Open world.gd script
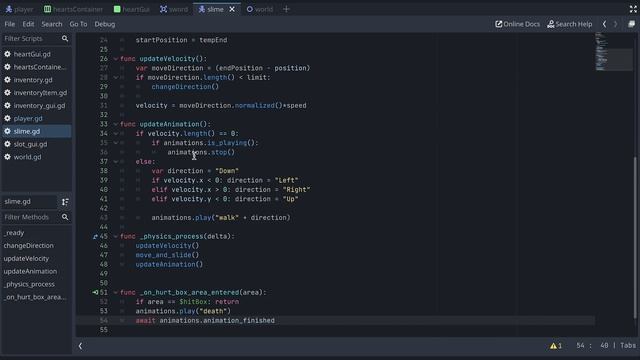Image resolution: width=640 pixels, height=360 pixels. (27, 157)
